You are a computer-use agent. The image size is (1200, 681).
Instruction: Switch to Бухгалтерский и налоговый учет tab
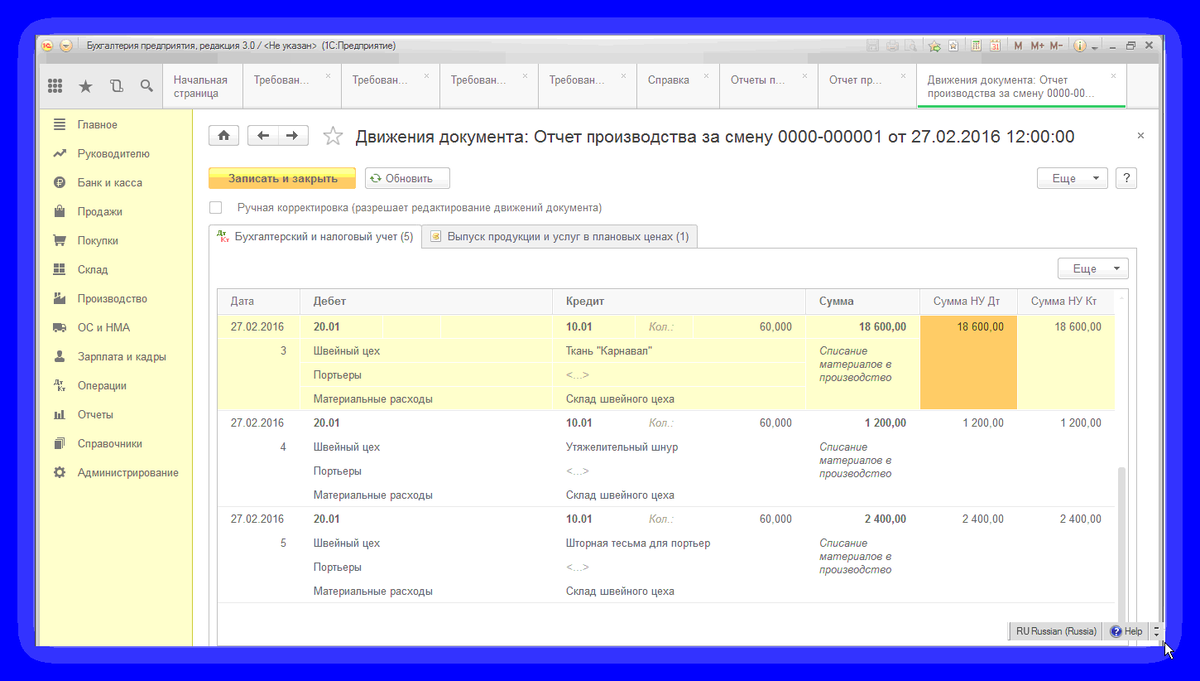[x=314, y=237]
